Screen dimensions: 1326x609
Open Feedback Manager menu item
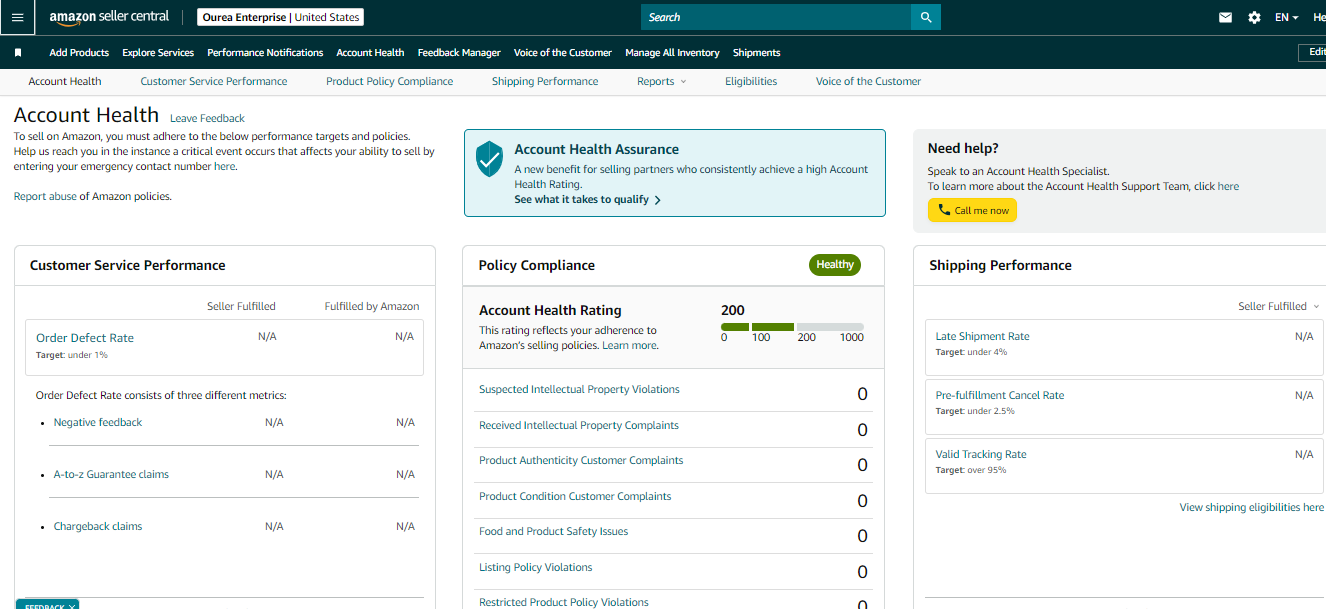(459, 52)
